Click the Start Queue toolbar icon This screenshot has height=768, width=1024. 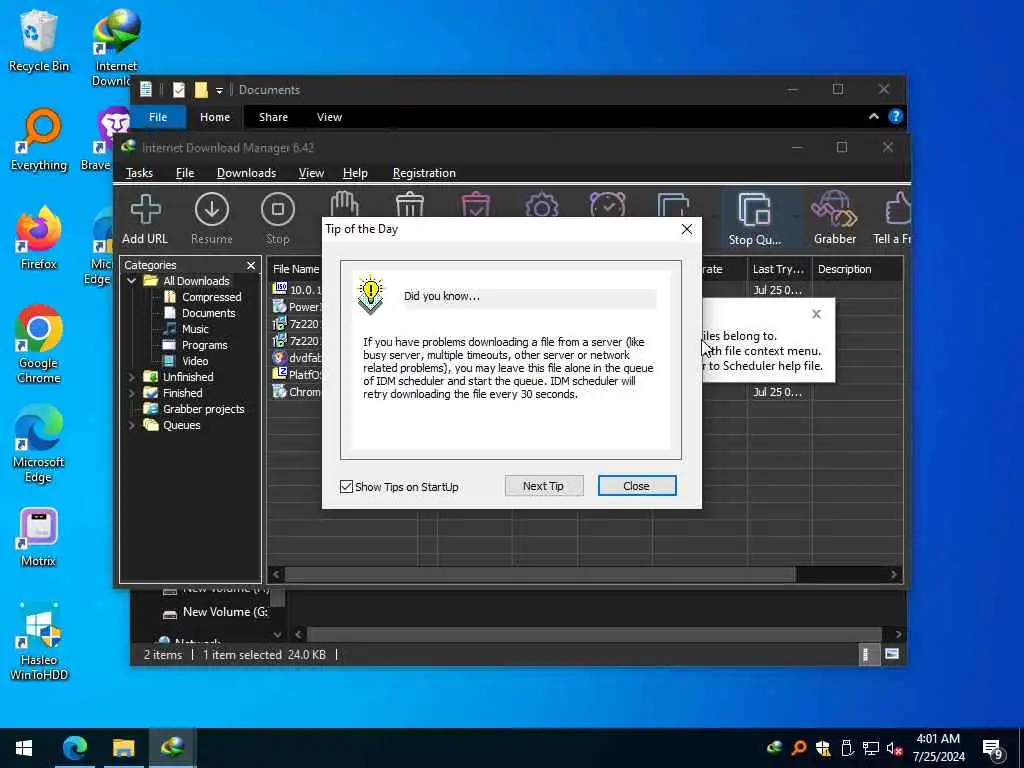point(673,204)
